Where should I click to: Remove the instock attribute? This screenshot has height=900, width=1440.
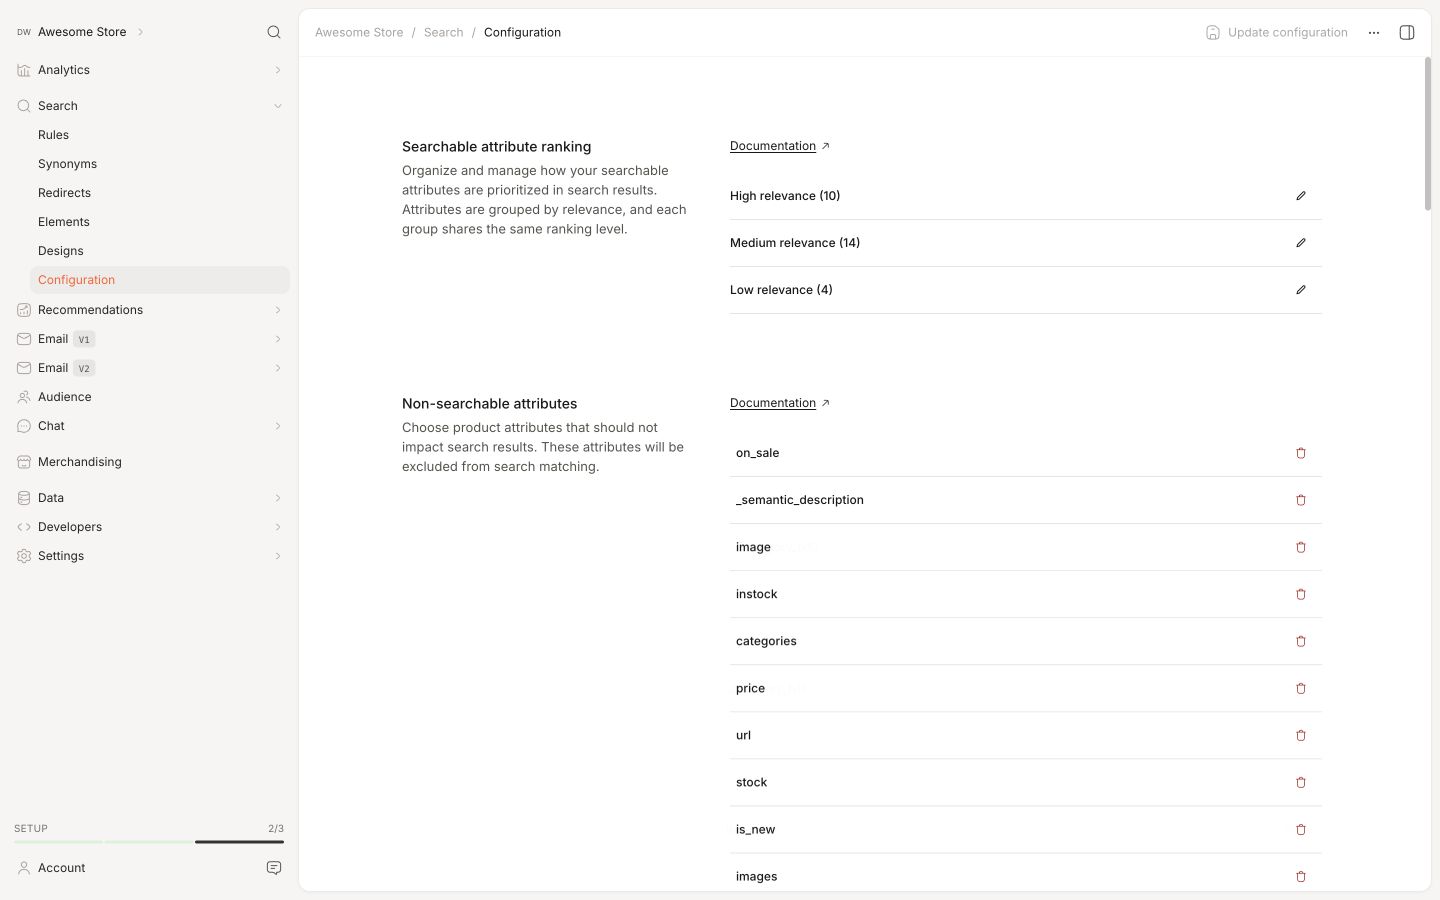point(1301,594)
